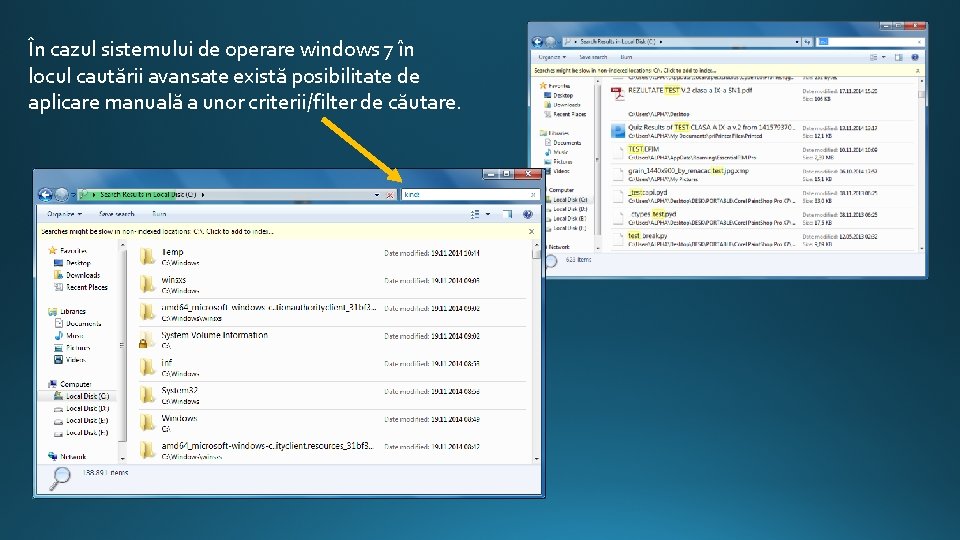
Task: Click Forward arrow in front Explorer window
Action: tap(61, 195)
